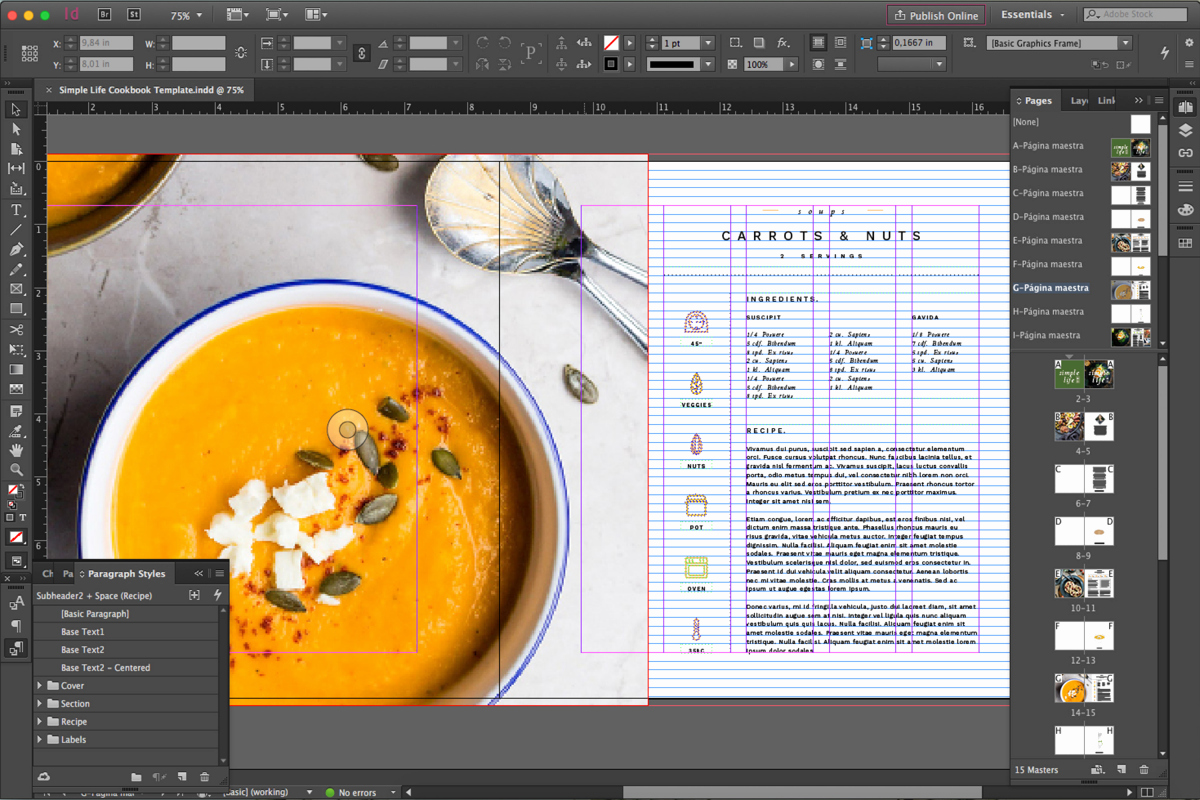Click the drop shadow icon in control bar
Image resolution: width=1200 pixels, height=800 pixels.
760,43
